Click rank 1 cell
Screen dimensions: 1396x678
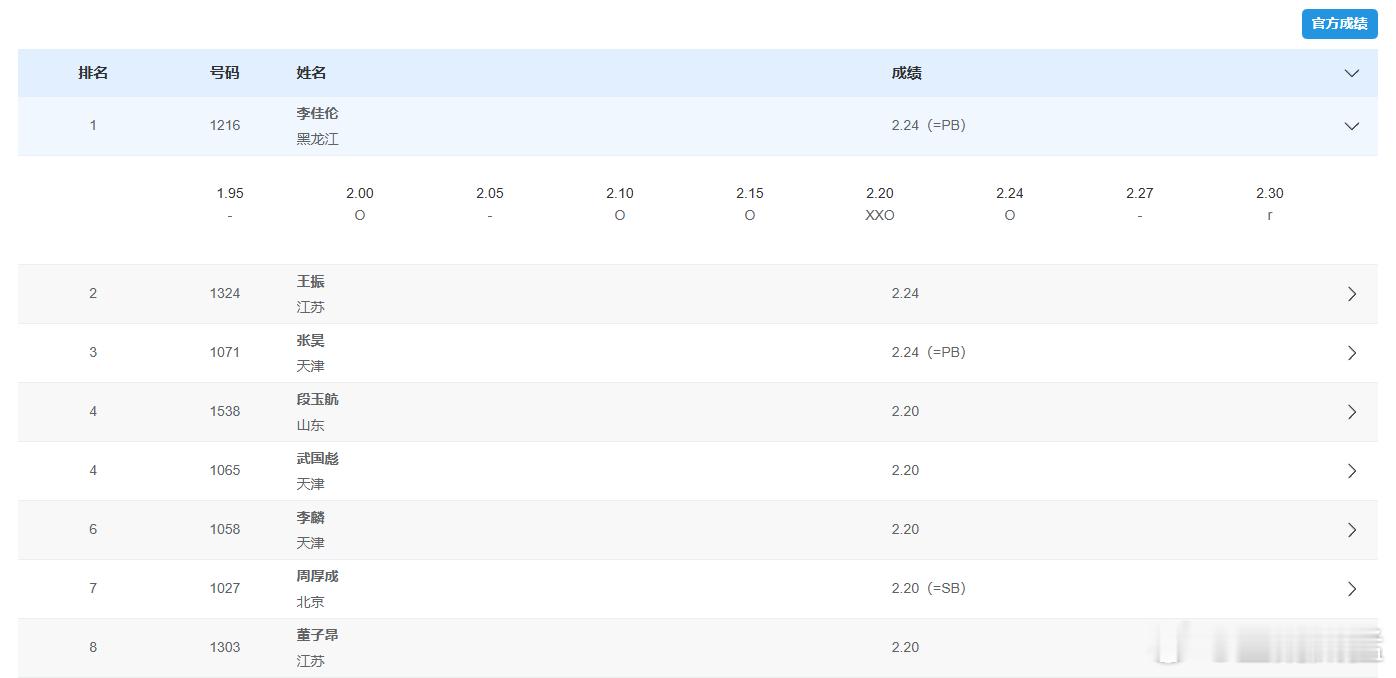93,125
